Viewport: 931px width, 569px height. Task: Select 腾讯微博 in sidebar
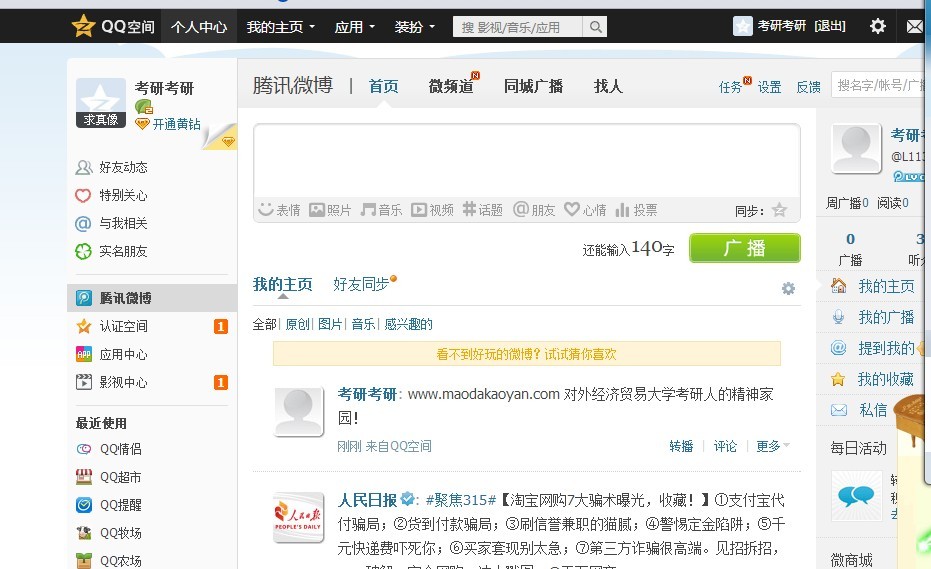[152, 298]
